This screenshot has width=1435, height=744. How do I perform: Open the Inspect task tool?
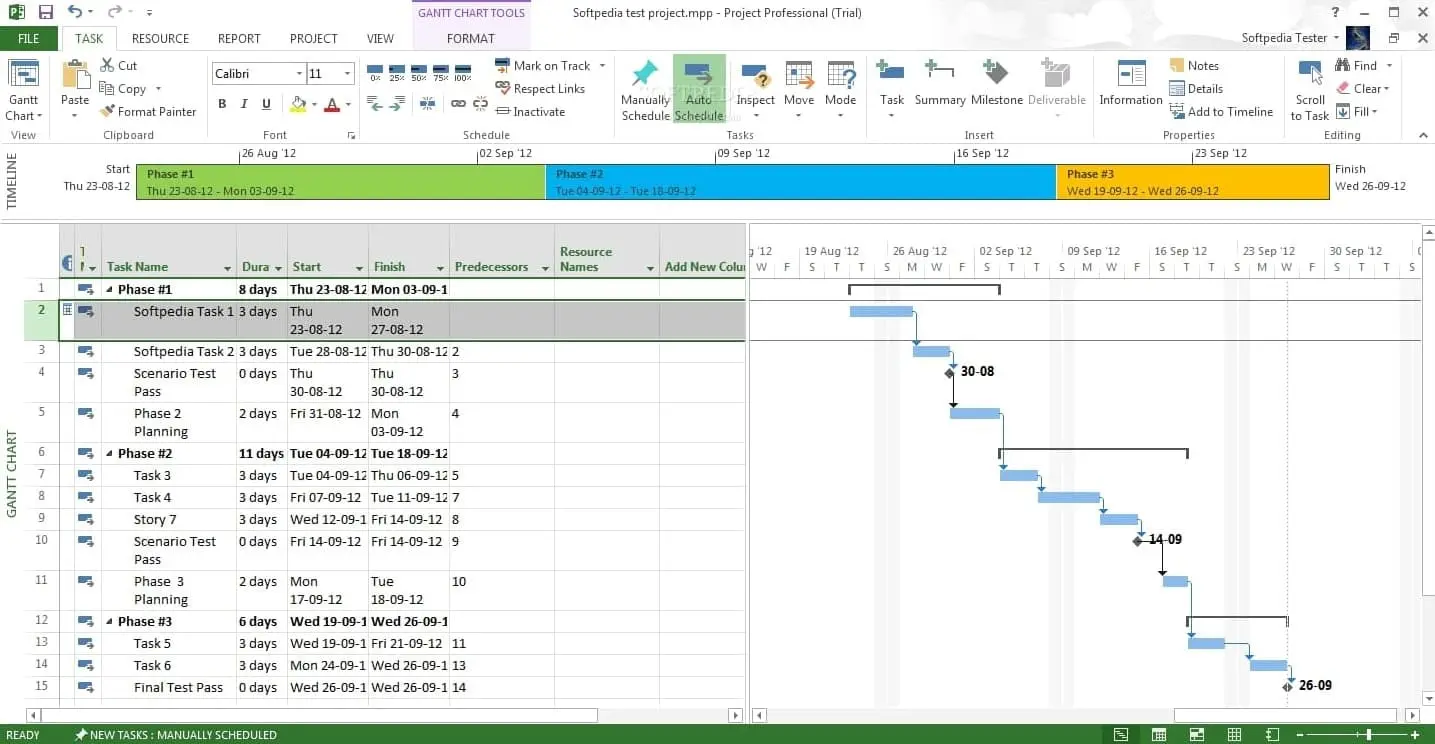(756, 90)
